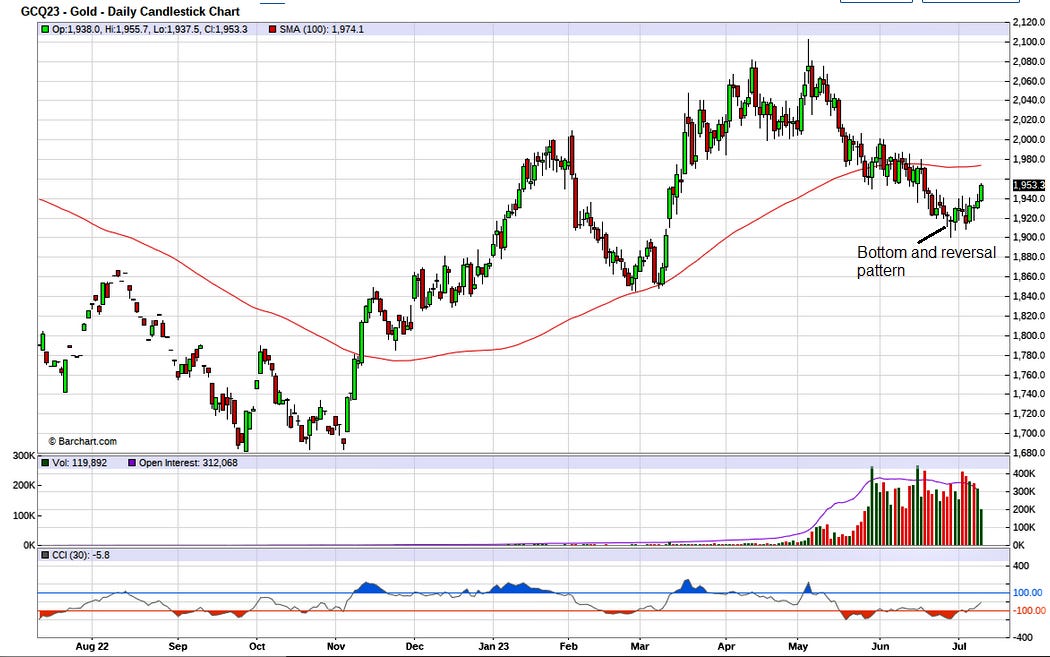Click the purple Open Interest legend swatch
Screen dimensions: 1050x657
(132, 463)
